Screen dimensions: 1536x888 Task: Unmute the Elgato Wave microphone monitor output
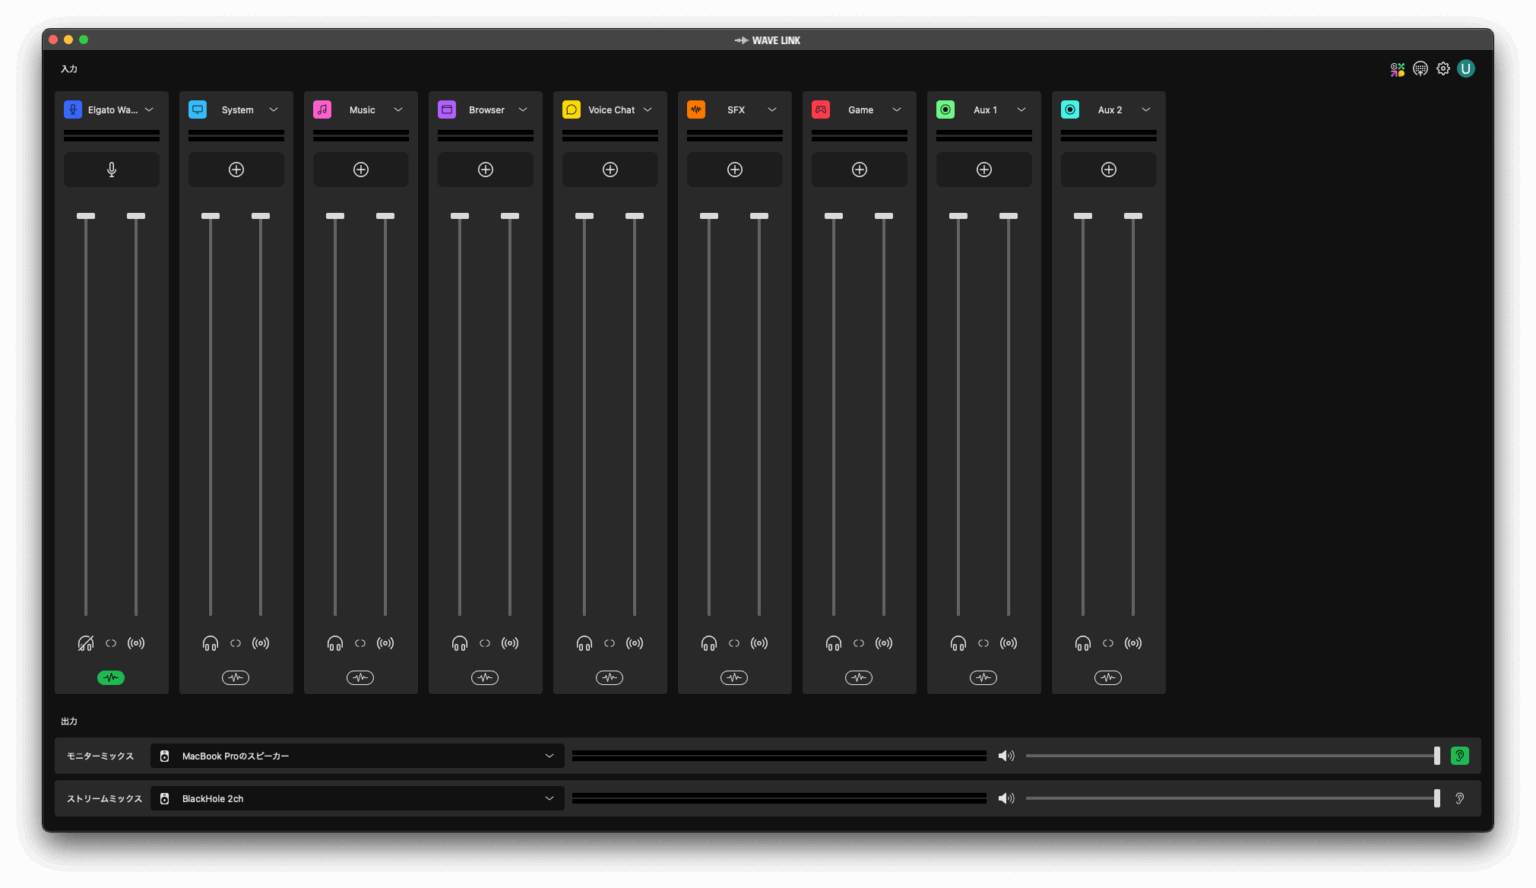click(86, 643)
